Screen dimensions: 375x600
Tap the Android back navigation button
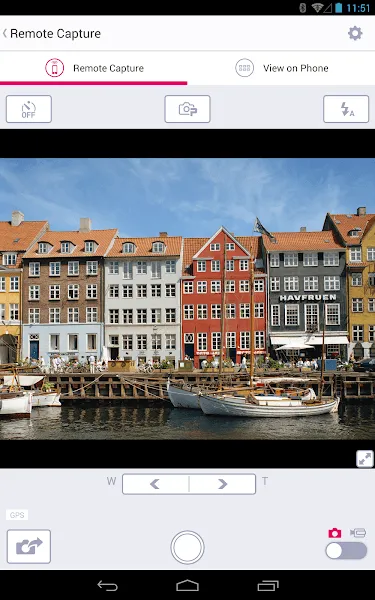coord(108,585)
